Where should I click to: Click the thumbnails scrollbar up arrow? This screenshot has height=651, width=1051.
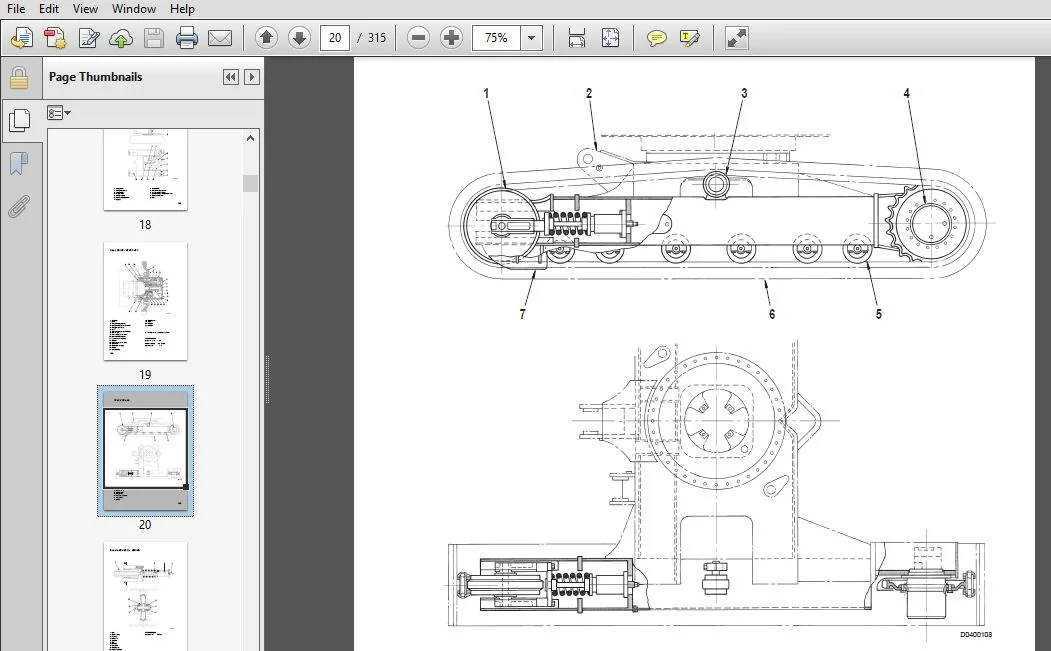click(251, 139)
